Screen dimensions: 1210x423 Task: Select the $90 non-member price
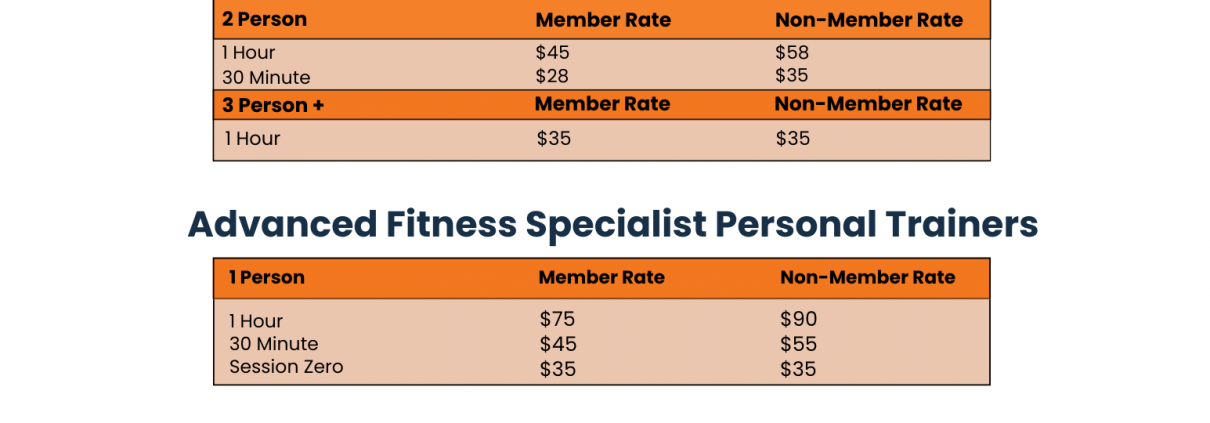[798, 319]
